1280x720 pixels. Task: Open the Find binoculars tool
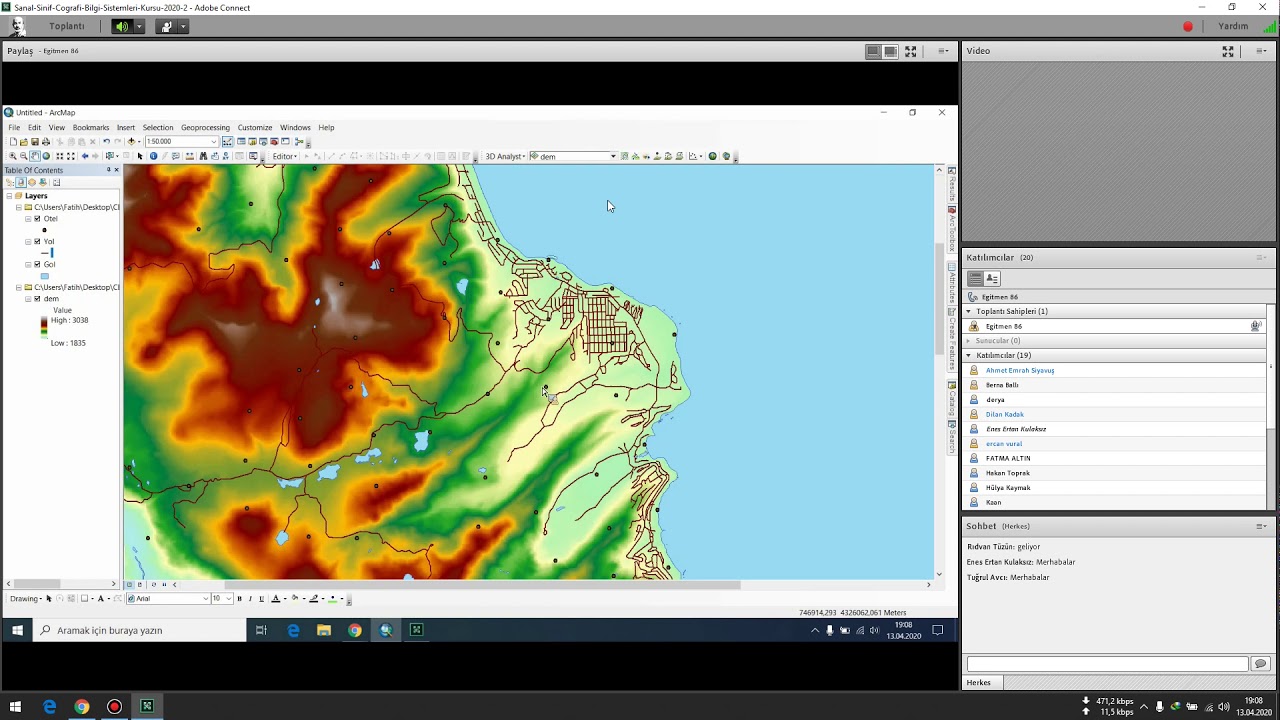[203, 156]
